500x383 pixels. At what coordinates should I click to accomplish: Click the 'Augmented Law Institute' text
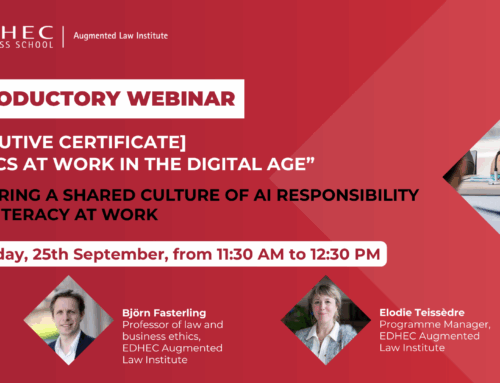pos(121,36)
